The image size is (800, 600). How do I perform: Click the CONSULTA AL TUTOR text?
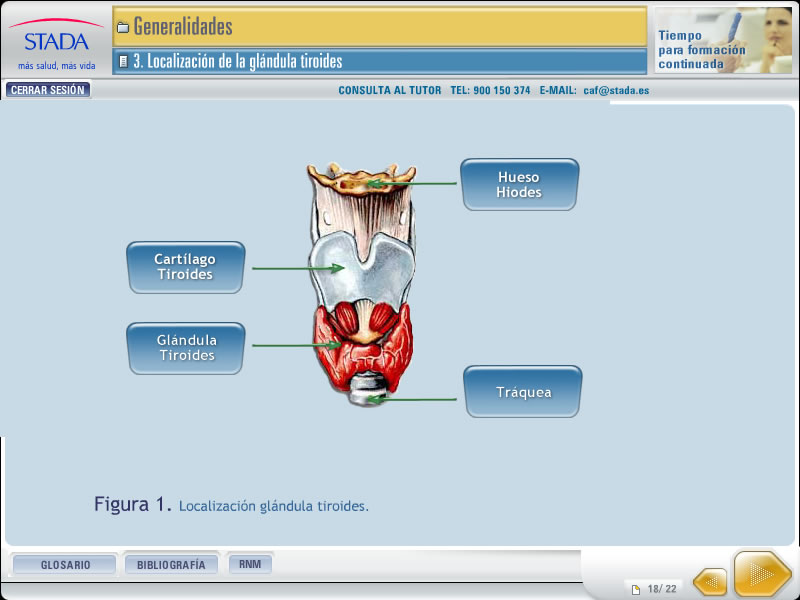390,90
